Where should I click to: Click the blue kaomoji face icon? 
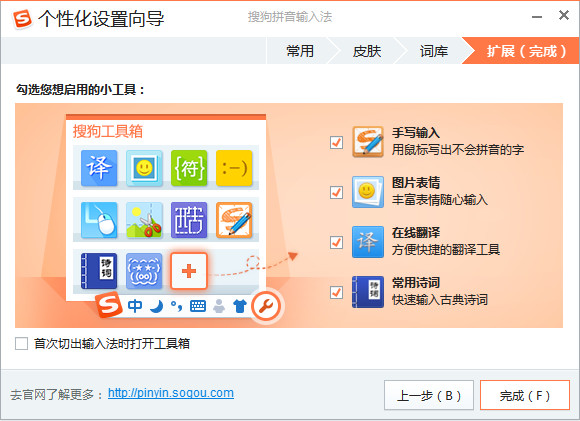tap(144, 271)
